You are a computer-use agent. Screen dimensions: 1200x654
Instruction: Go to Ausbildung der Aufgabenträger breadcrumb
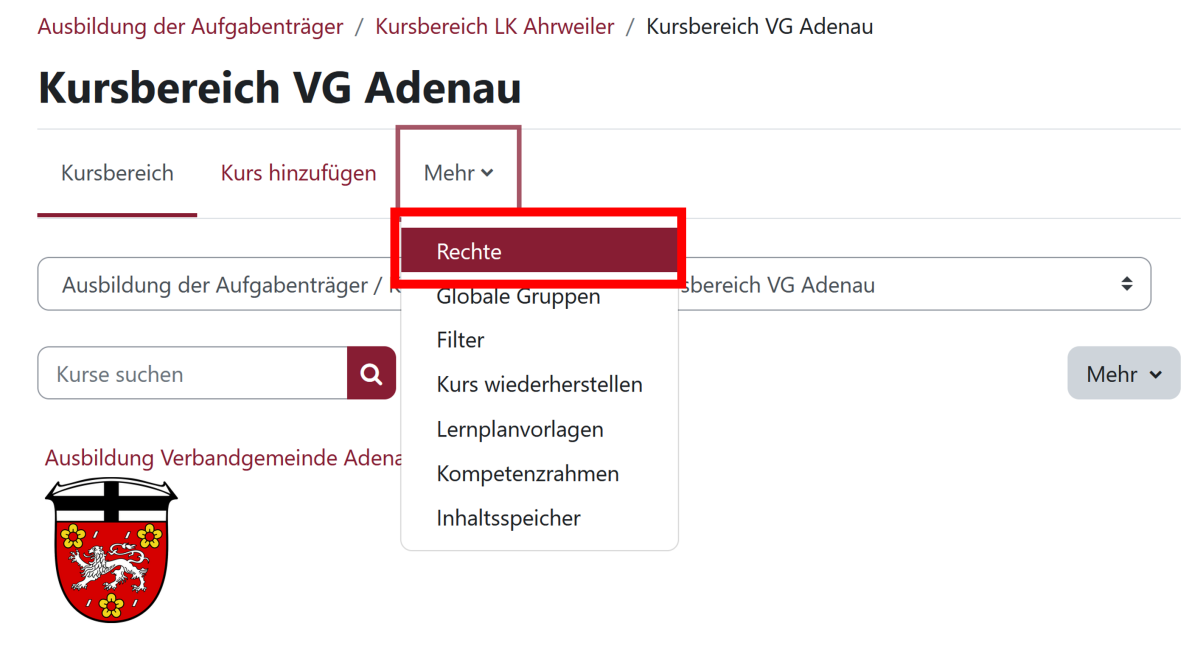click(x=190, y=27)
